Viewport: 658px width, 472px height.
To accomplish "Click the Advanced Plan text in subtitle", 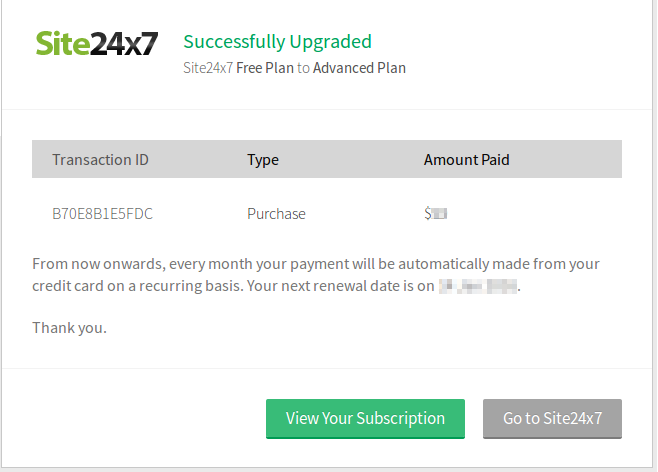I will (359, 69).
